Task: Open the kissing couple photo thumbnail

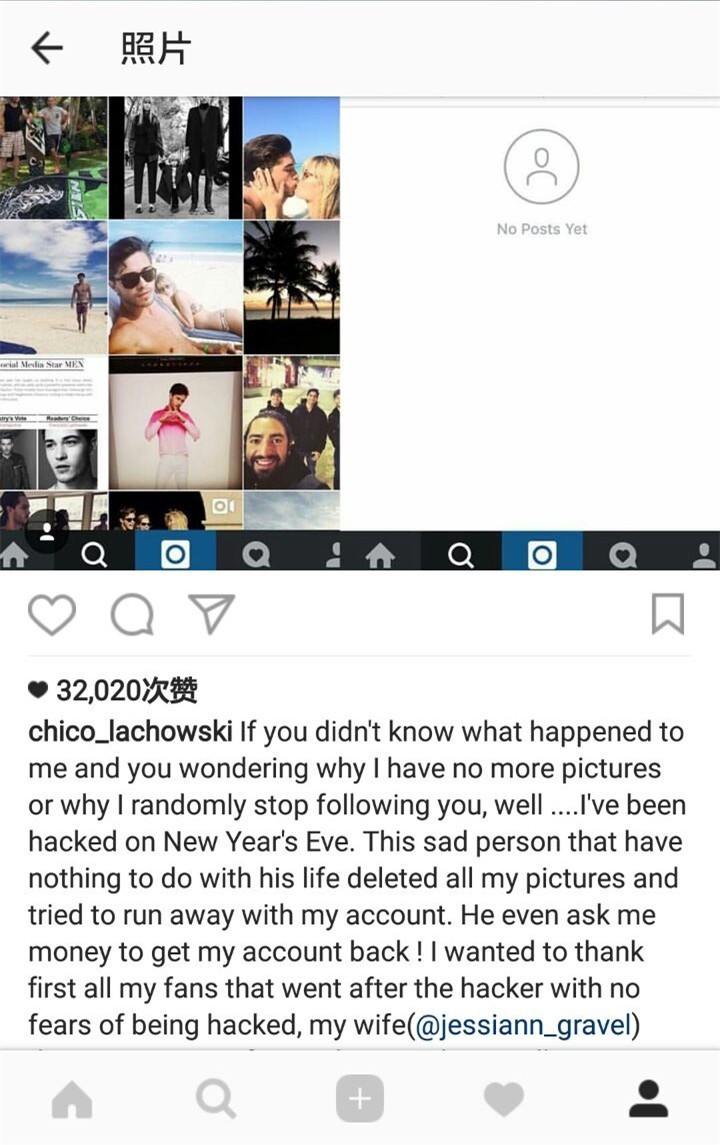Action: 291,158
